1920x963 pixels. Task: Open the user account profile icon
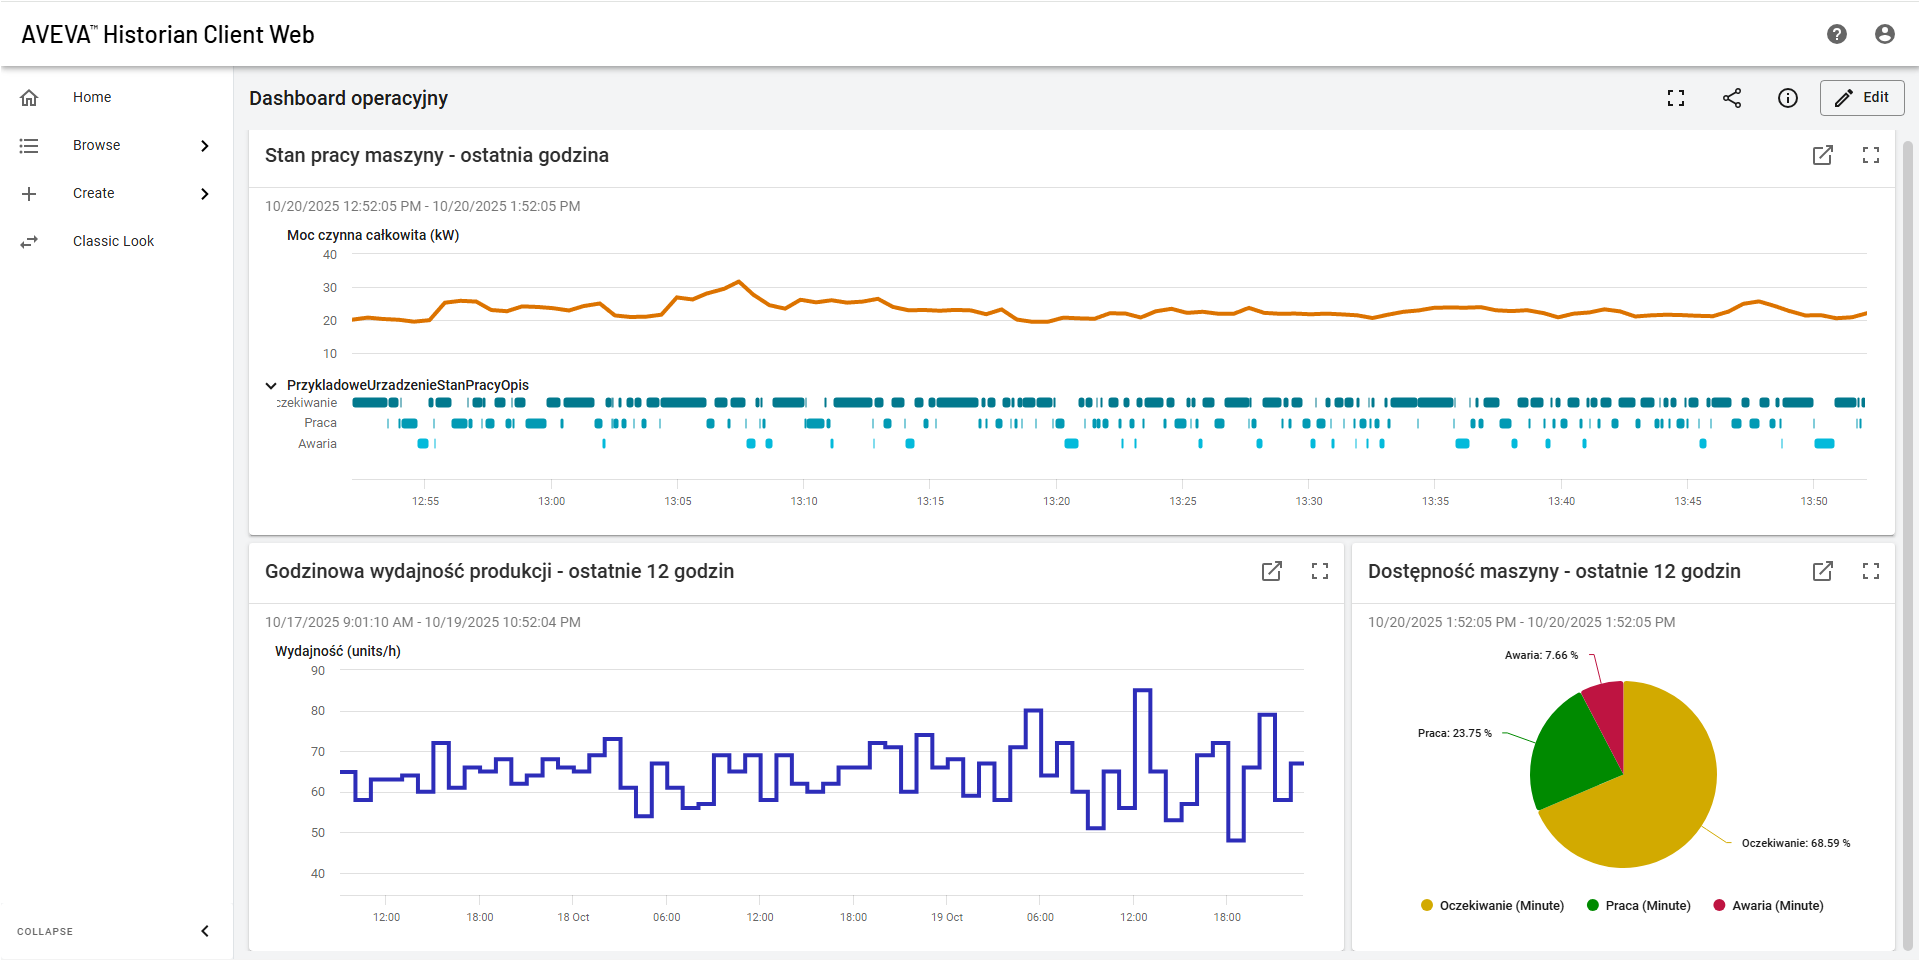tap(1884, 34)
